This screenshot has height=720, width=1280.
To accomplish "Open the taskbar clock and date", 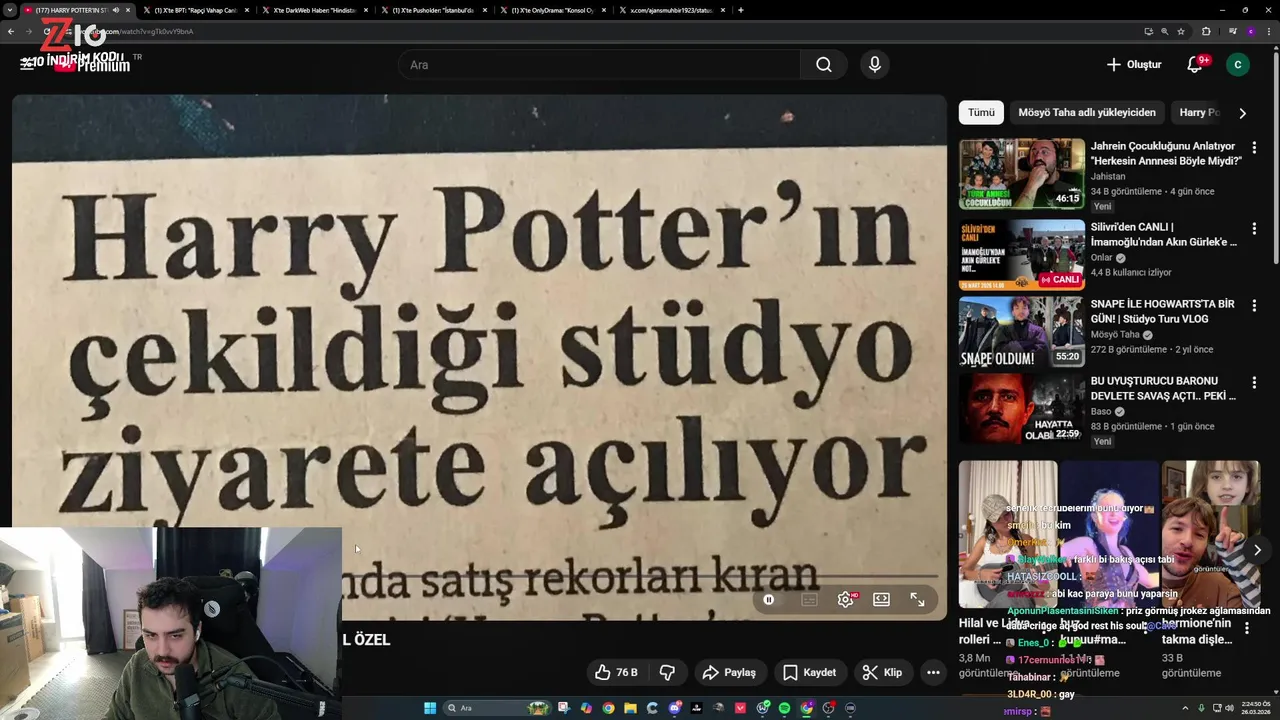I will [1255, 708].
